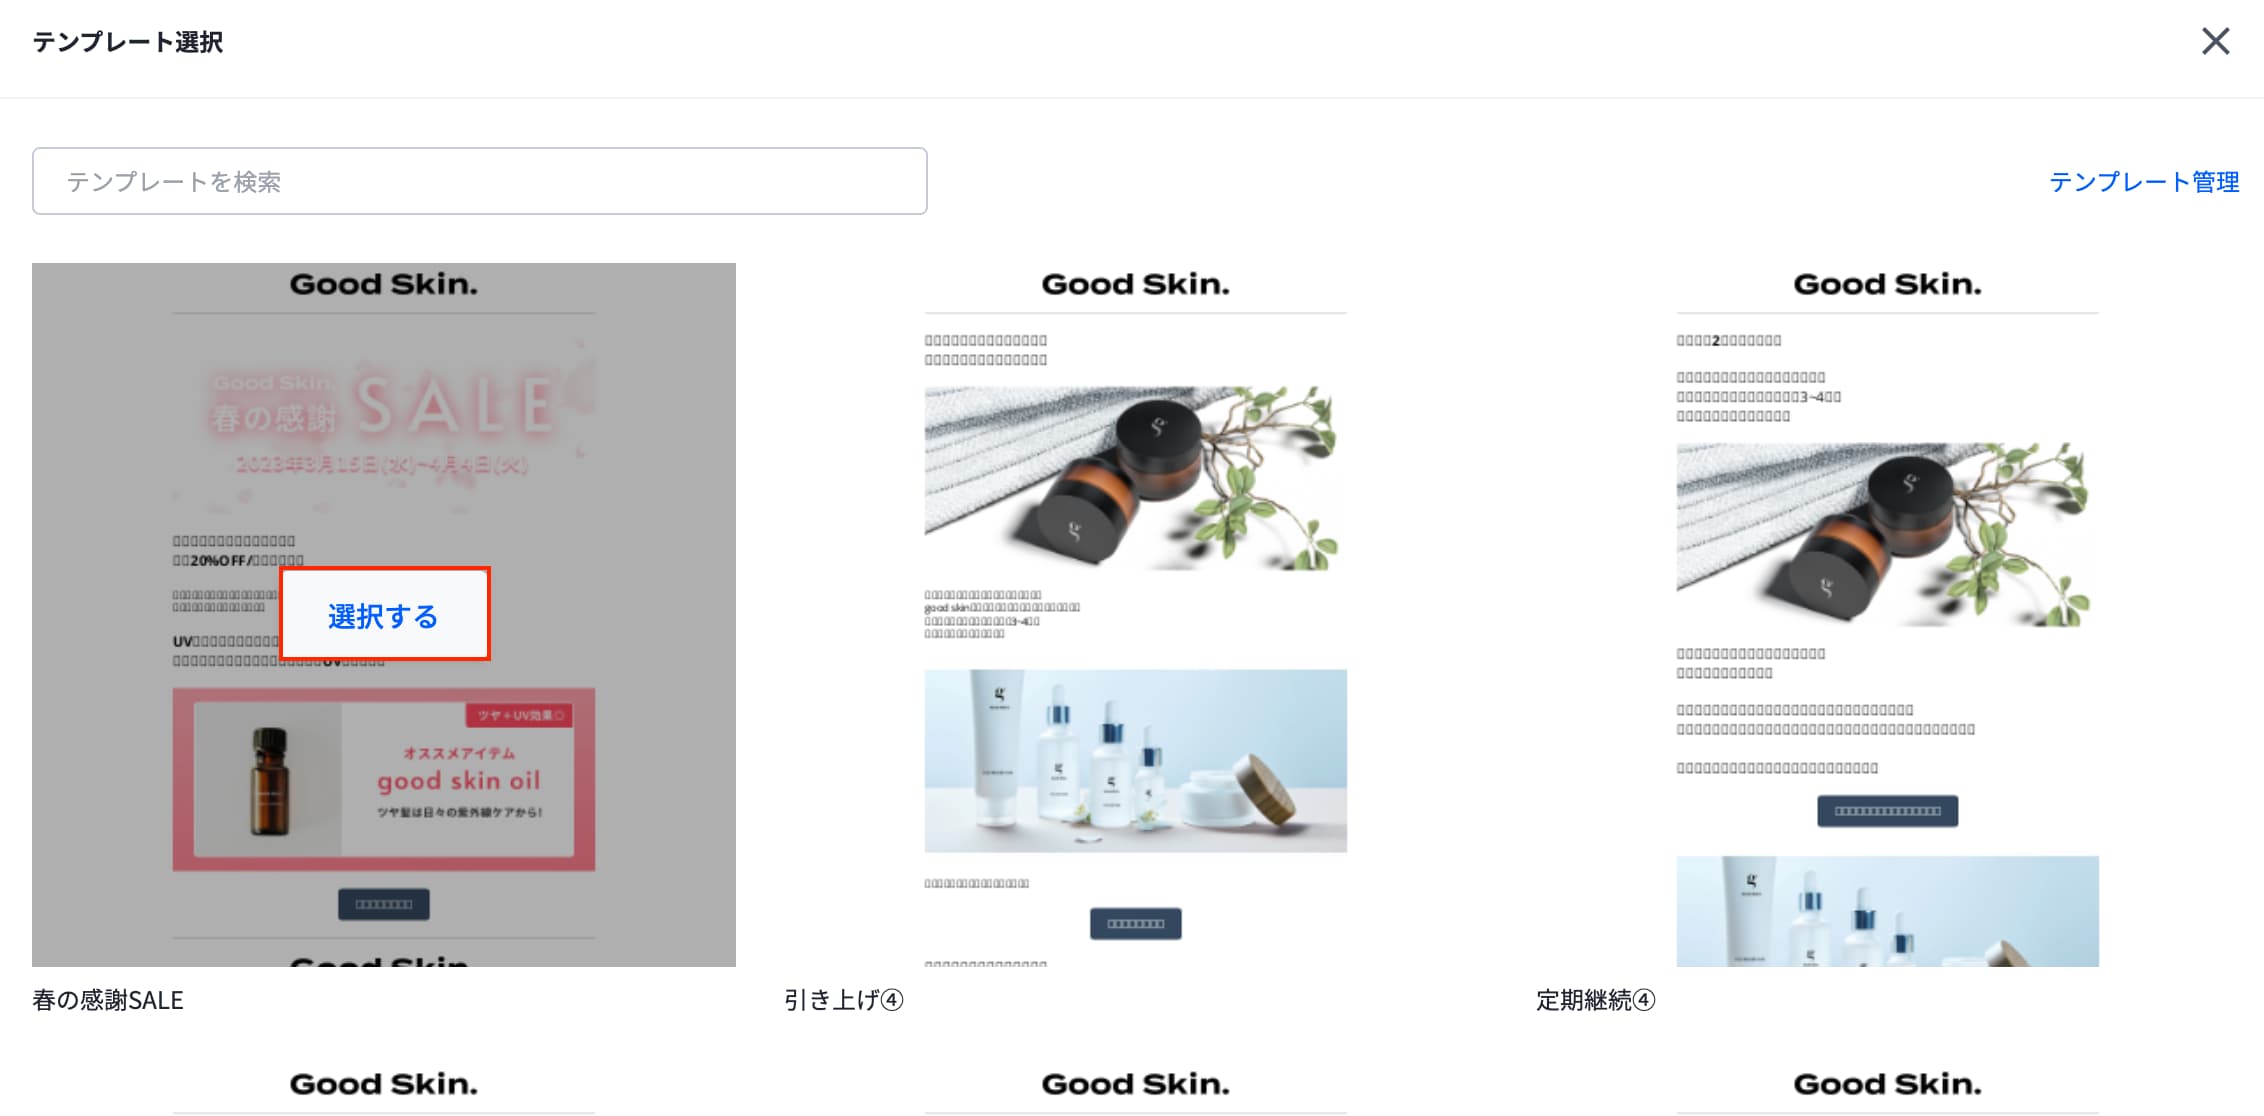Click the 定期継続④ template label
This screenshot has width=2264, height=1116.
(1596, 1000)
